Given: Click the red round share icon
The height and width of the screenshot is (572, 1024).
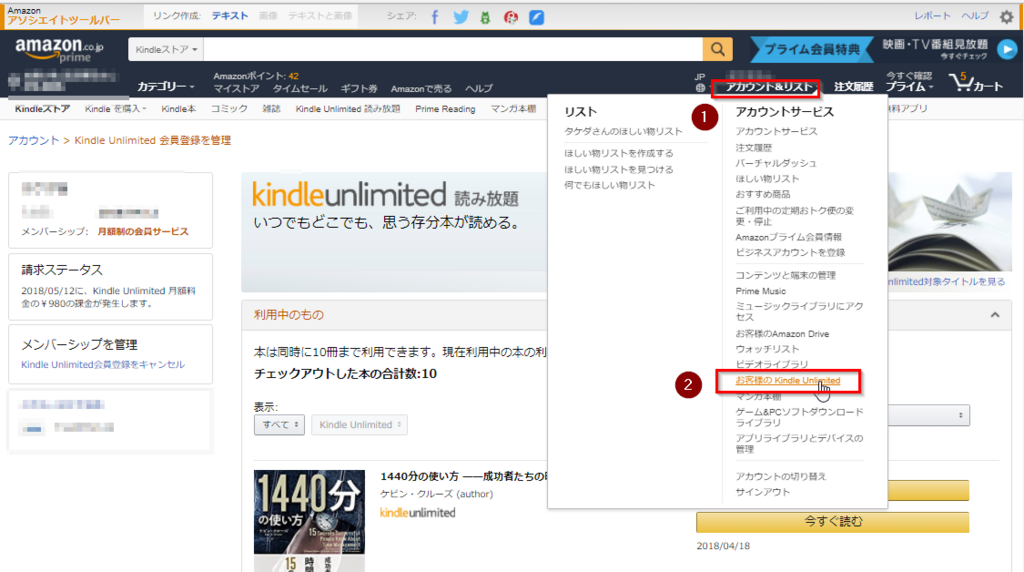Looking at the screenshot, I should tap(511, 18).
